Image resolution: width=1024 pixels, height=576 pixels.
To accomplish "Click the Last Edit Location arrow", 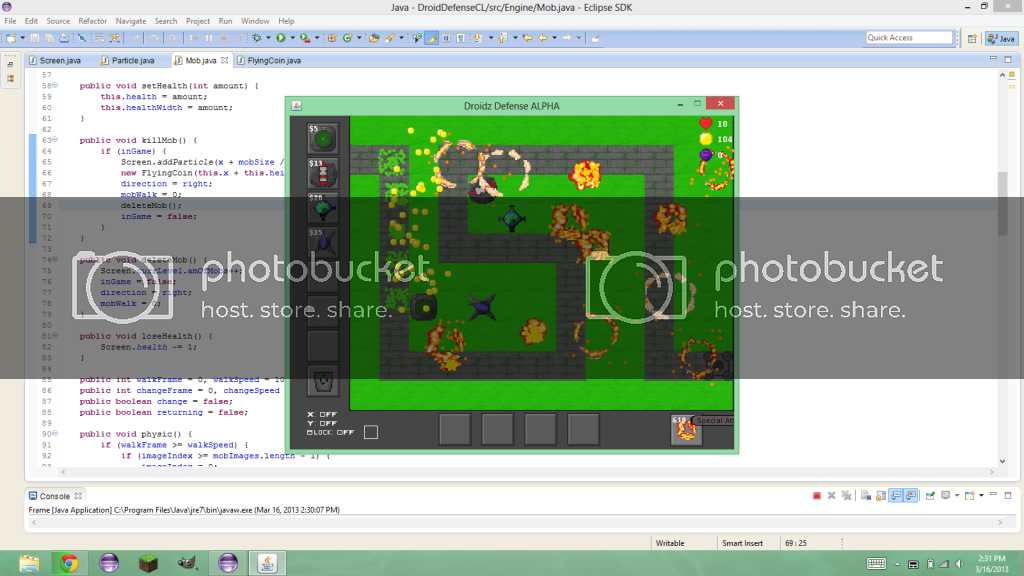I will point(528,38).
